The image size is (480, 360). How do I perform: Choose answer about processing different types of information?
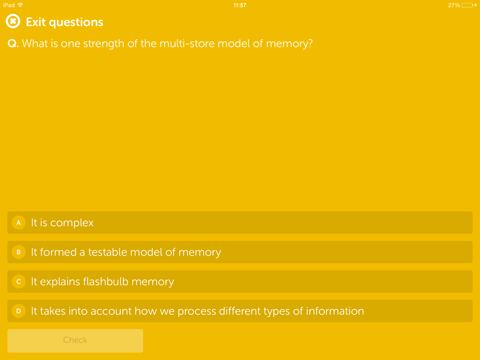click(x=240, y=311)
